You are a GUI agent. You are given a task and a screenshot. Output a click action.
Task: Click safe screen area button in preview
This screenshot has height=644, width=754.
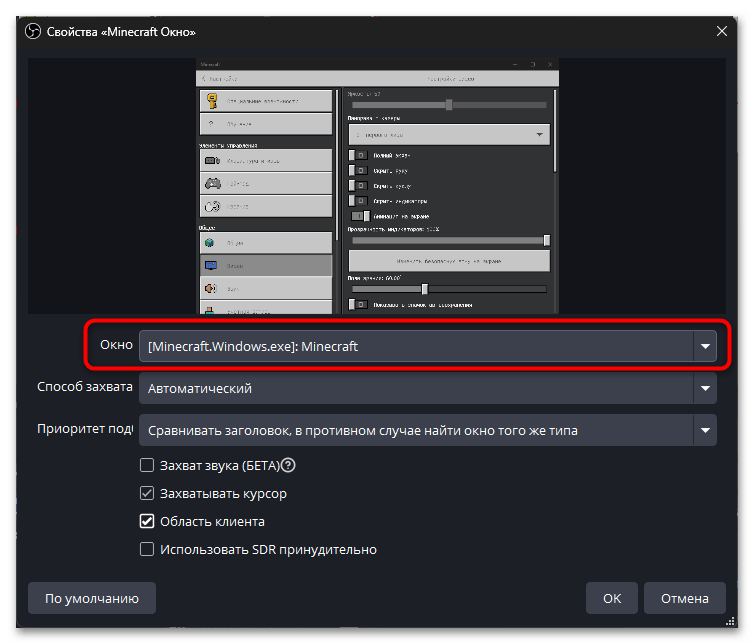coord(449,261)
